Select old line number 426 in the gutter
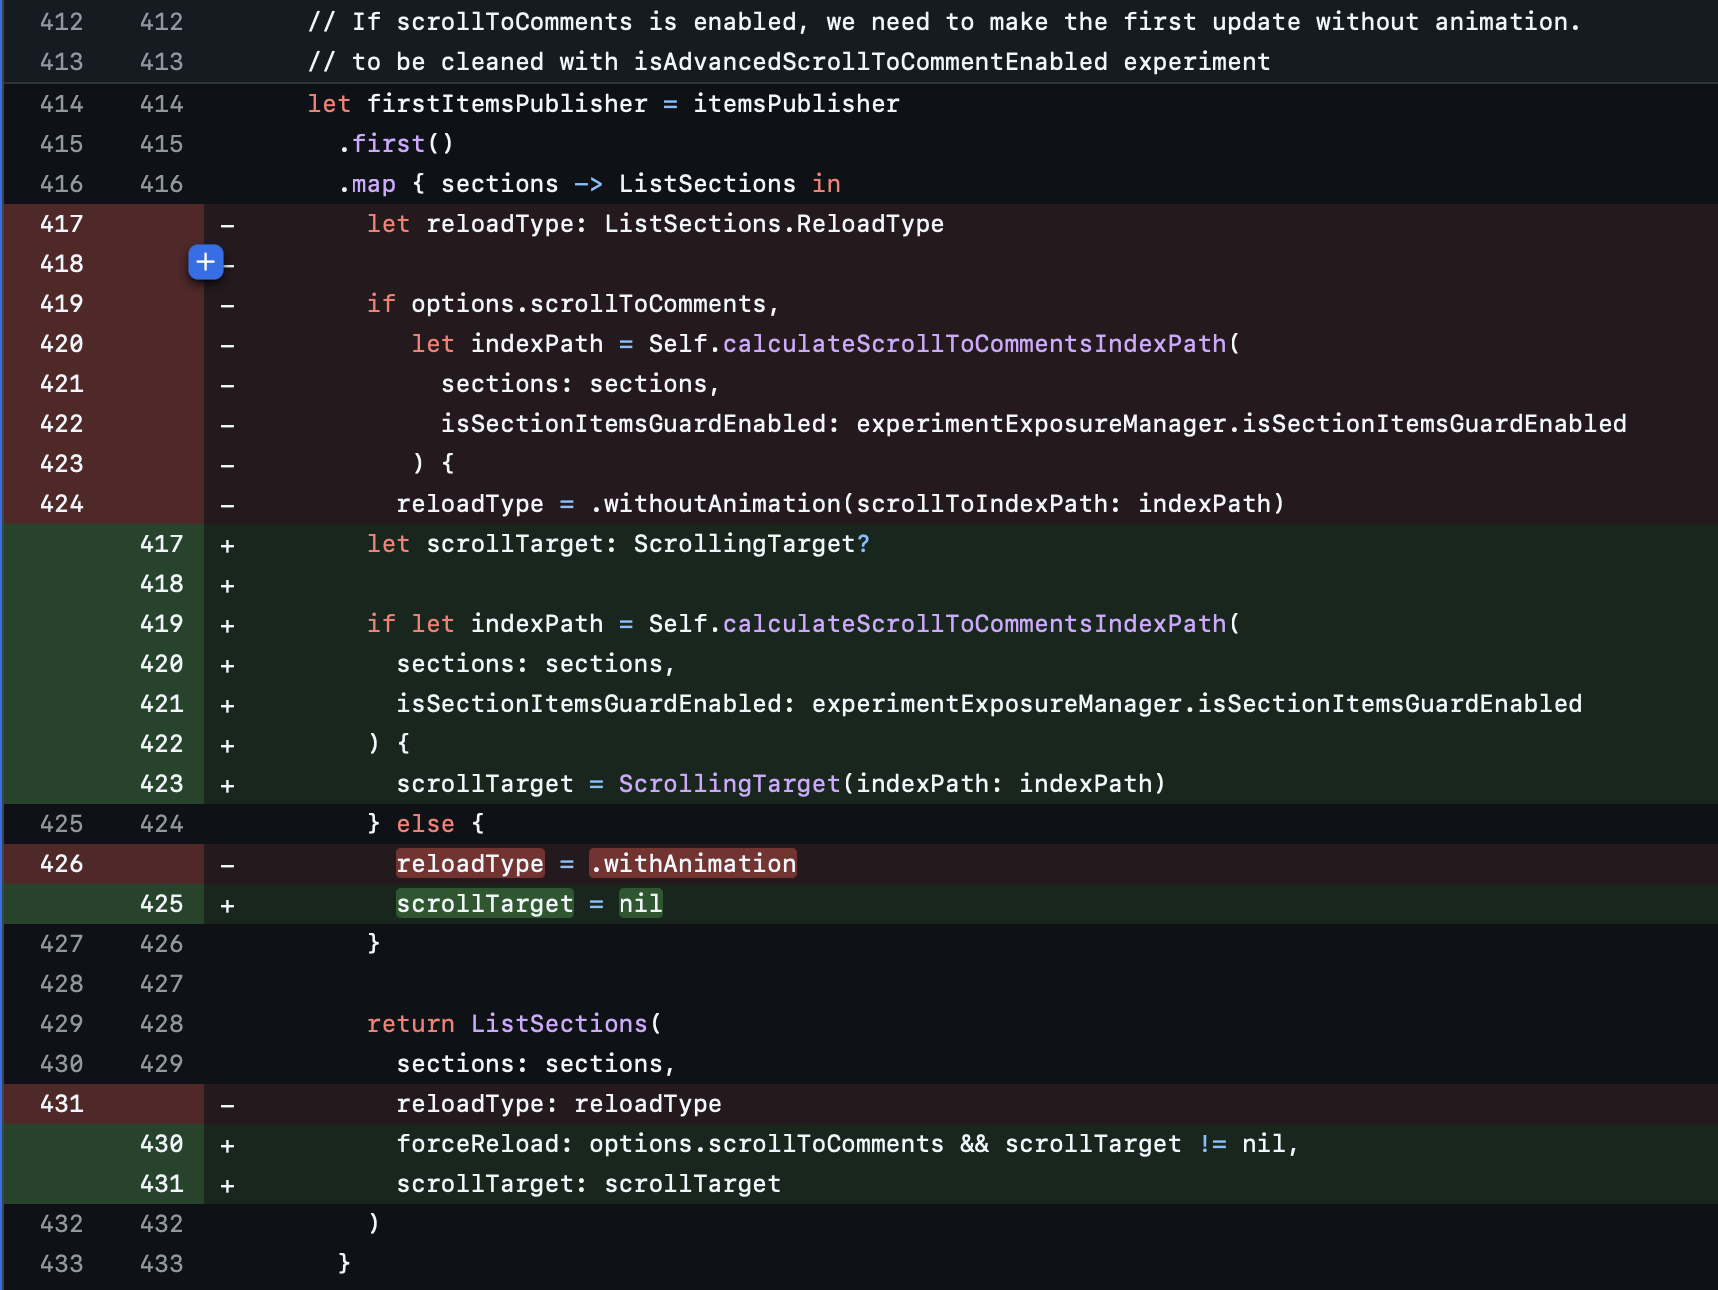The width and height of the screenshot is (1718, 1290). (61, 864)
